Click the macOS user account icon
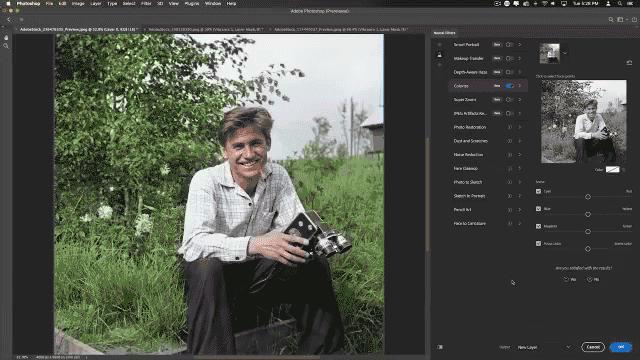640x360 pixels. coord(608,4)
